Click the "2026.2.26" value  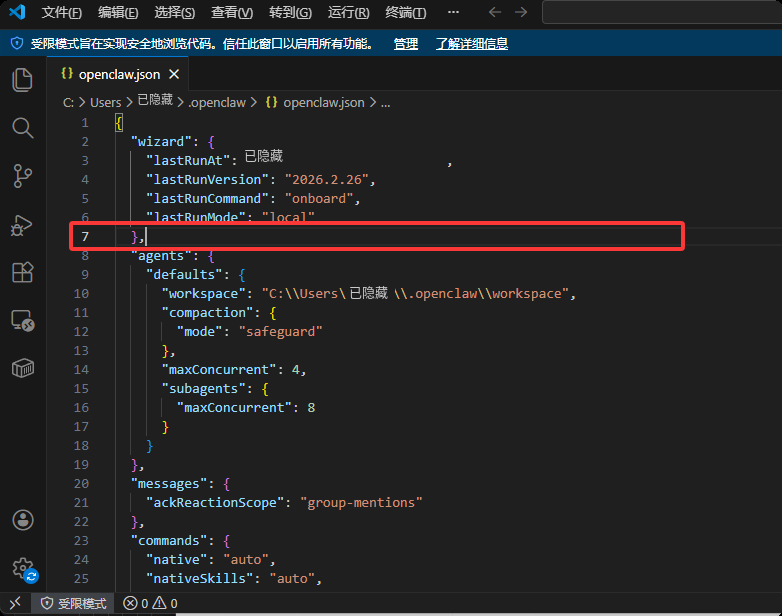[327, 180]
